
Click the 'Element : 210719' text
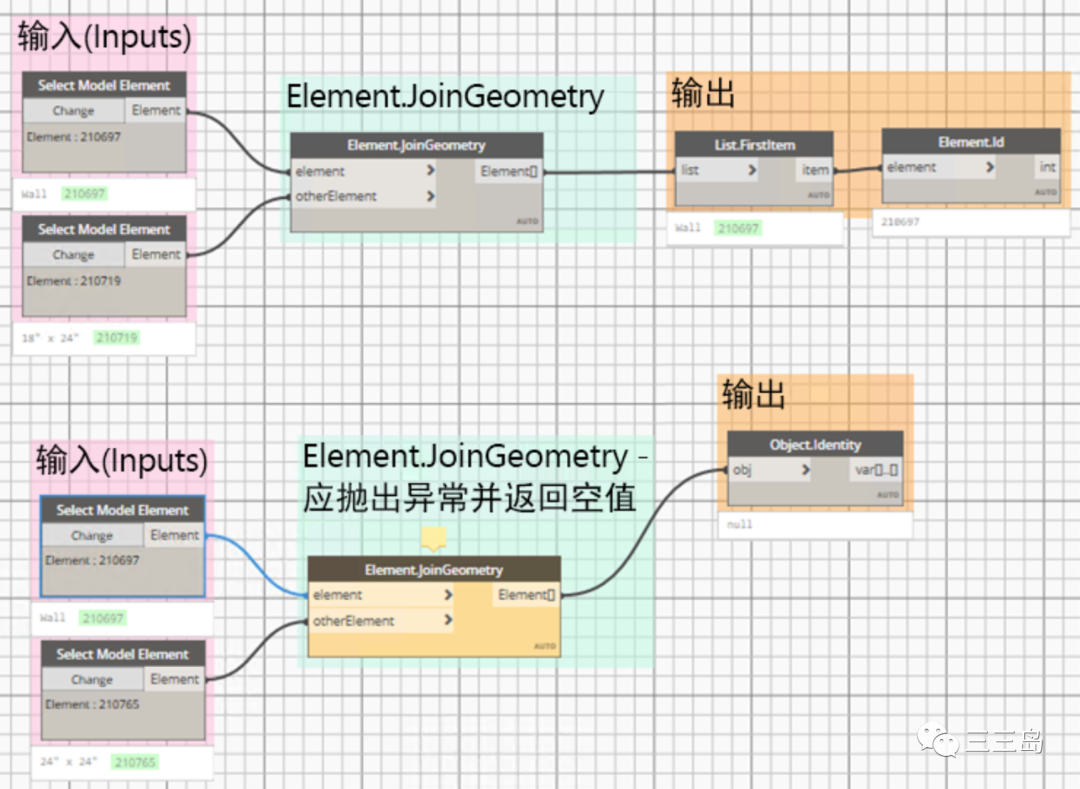point(74,281)
